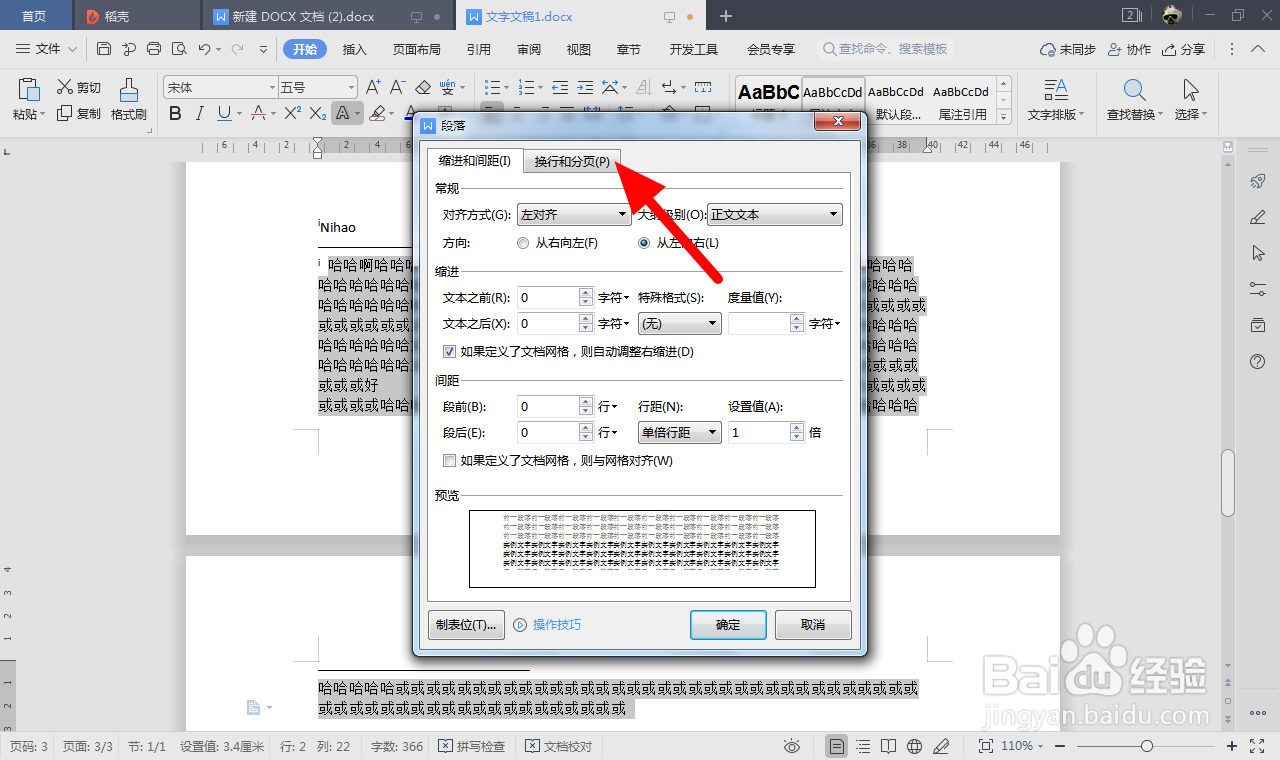
Task: Toggle 拼写检查 in status bar
Action: click(471, 746)
